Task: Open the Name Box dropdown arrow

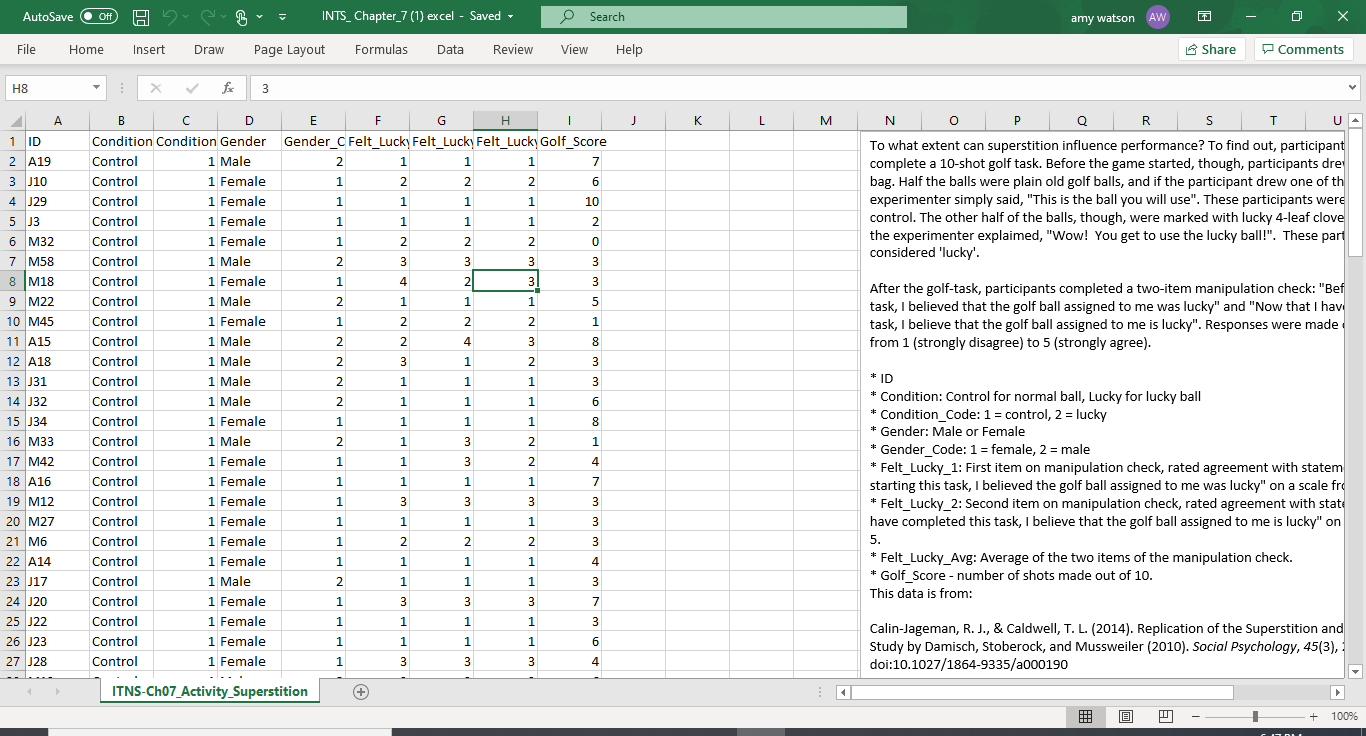Action: coord(97,88)
